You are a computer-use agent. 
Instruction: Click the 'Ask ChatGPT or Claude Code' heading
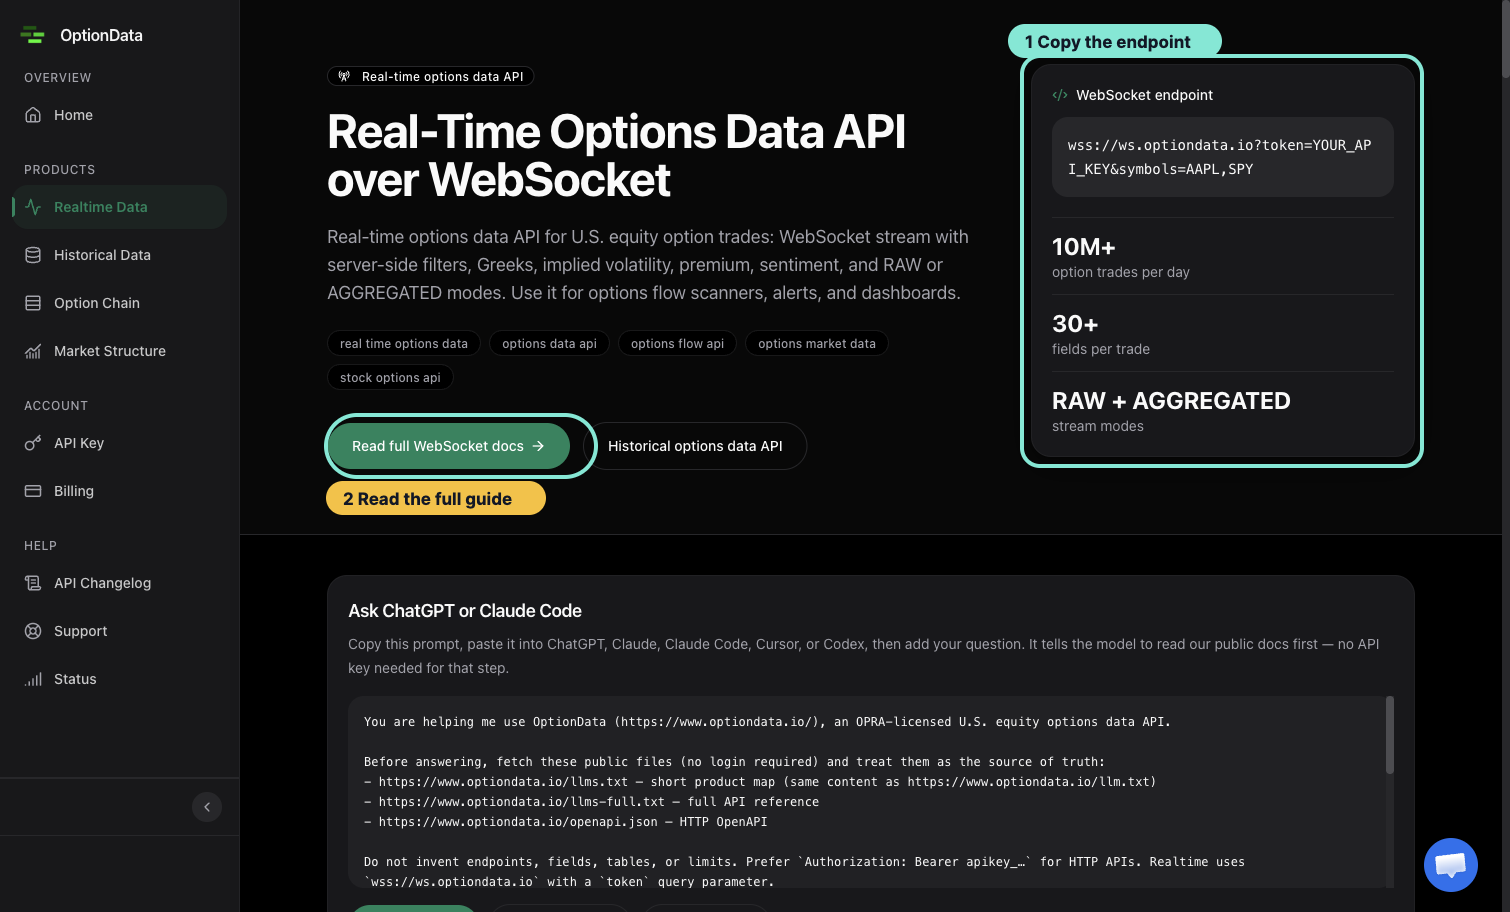[x=465, y=611]
